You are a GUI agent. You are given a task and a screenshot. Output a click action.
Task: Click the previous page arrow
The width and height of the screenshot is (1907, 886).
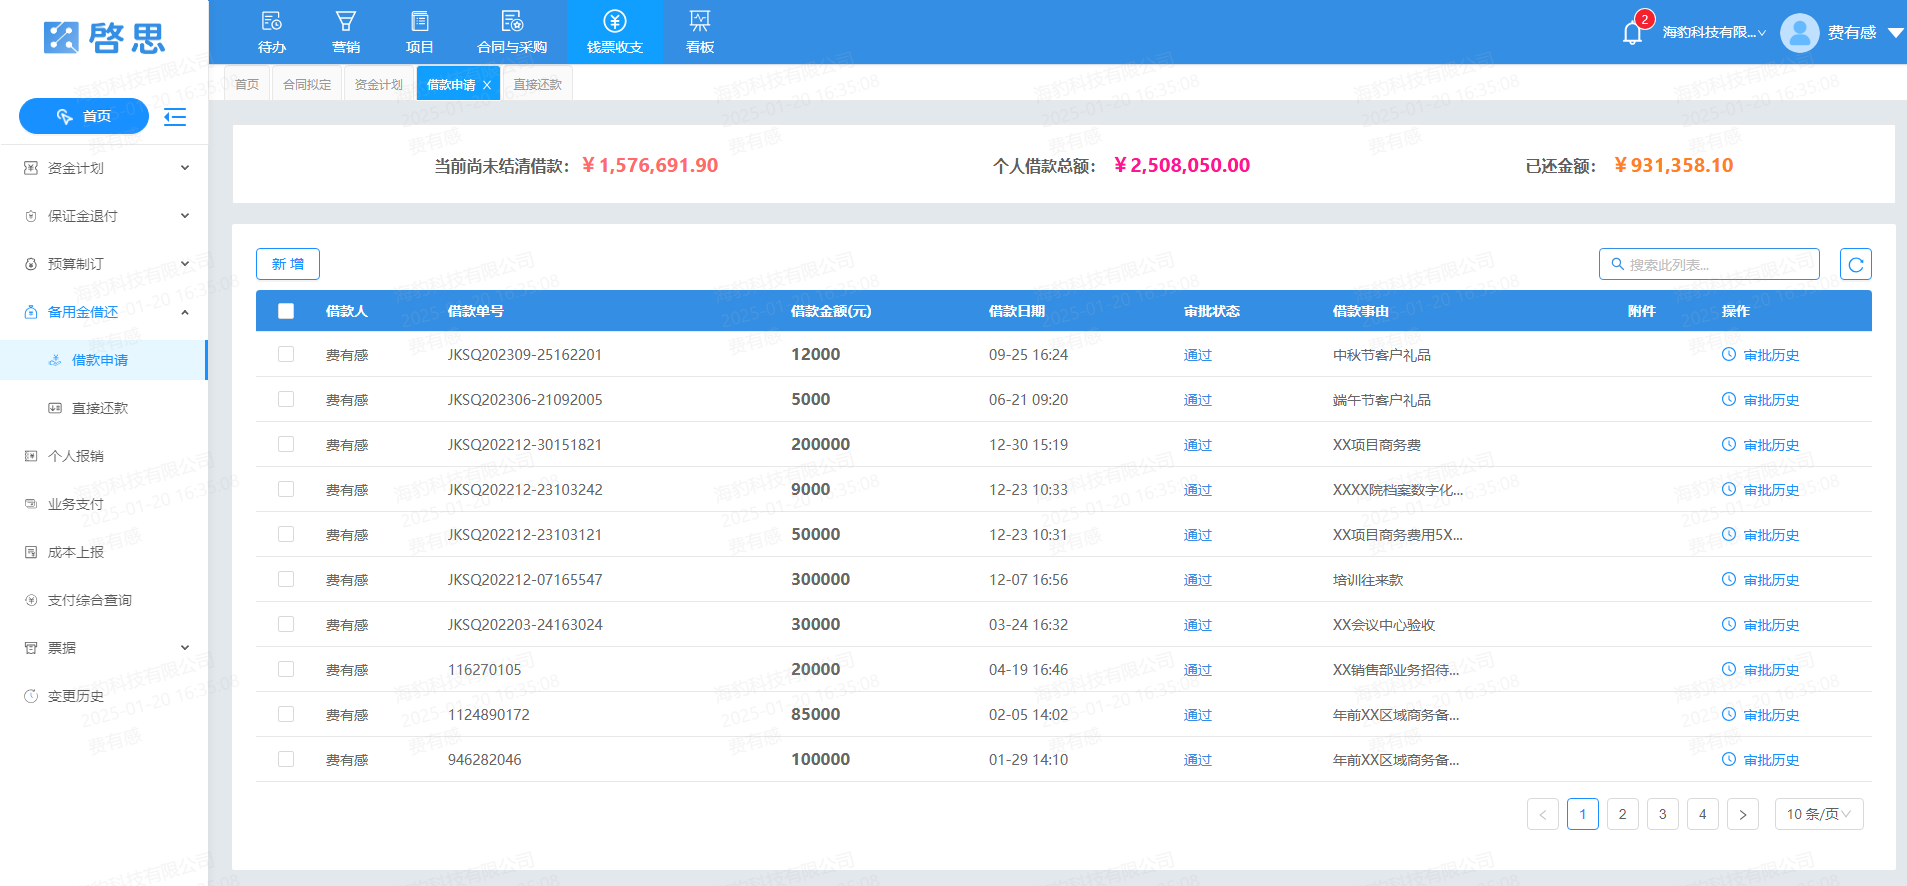click(1543, 814)
